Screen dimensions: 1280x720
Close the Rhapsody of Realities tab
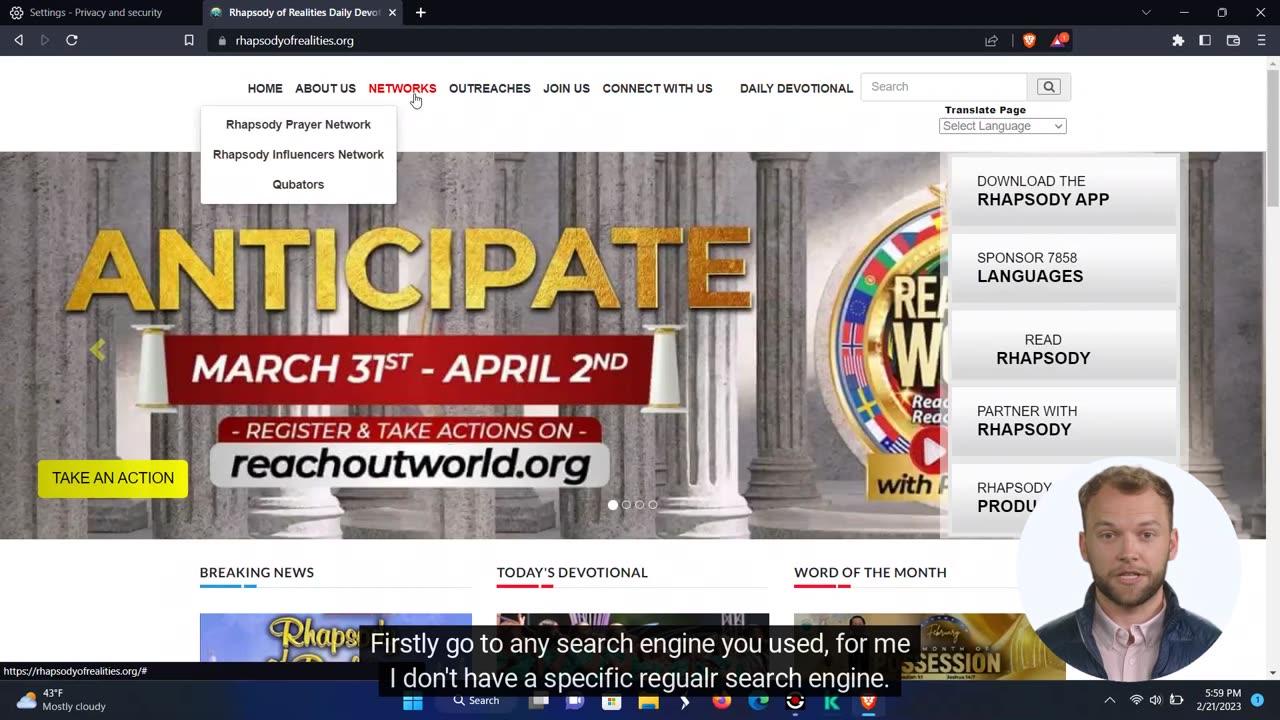coord(392,13)
